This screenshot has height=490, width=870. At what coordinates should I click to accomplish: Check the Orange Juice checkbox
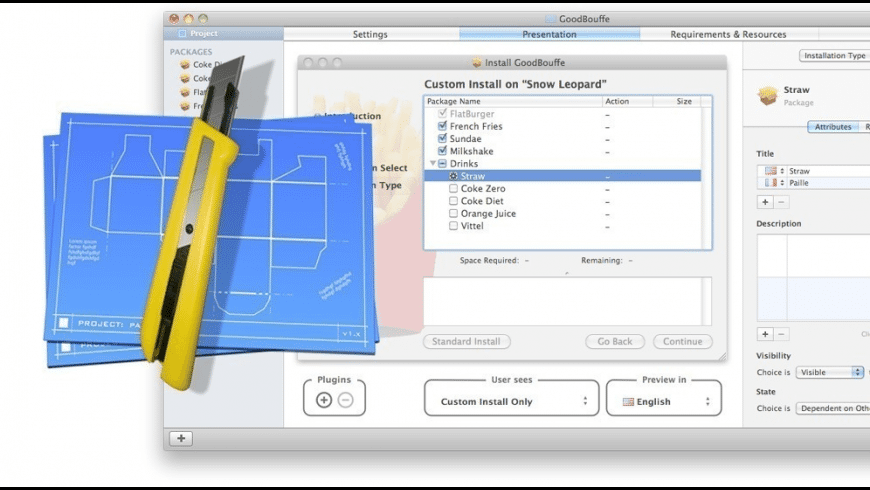(453, 213)
